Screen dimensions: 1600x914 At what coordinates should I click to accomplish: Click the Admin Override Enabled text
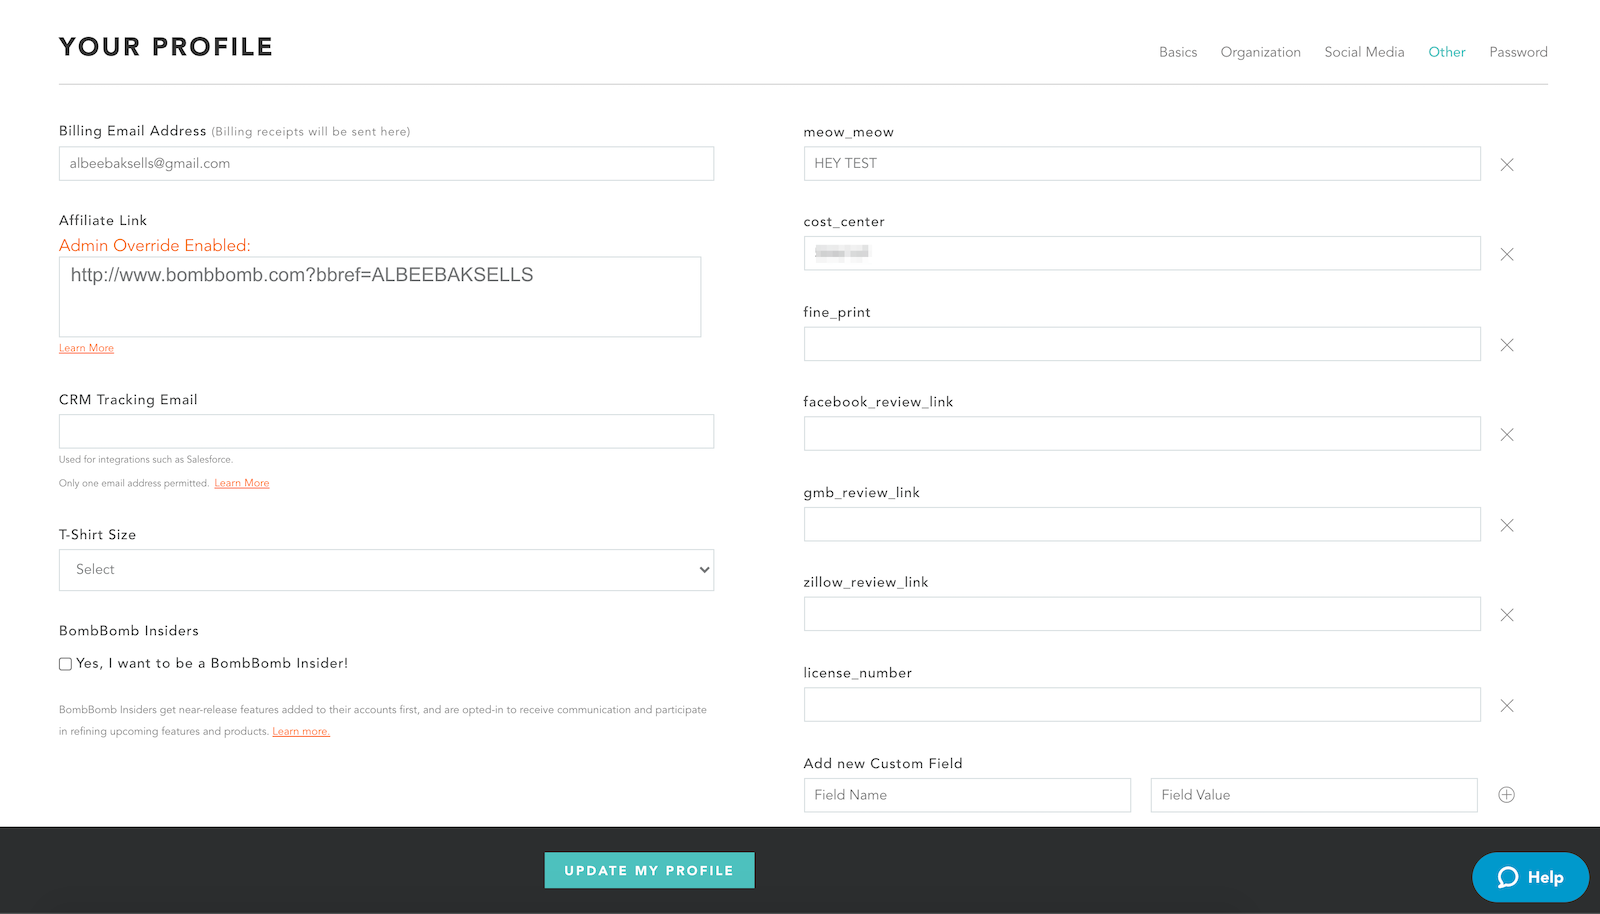coord(155,246)
